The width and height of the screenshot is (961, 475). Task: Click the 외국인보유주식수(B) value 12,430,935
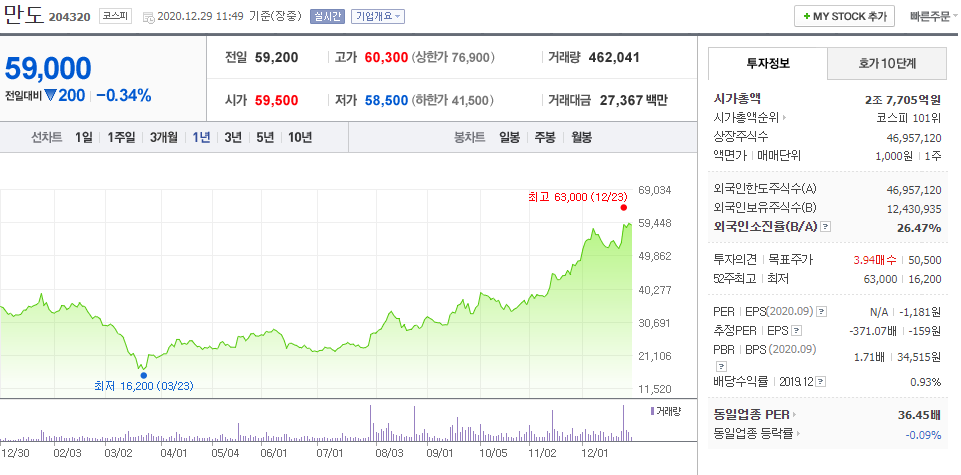click(x=914, y=209)
